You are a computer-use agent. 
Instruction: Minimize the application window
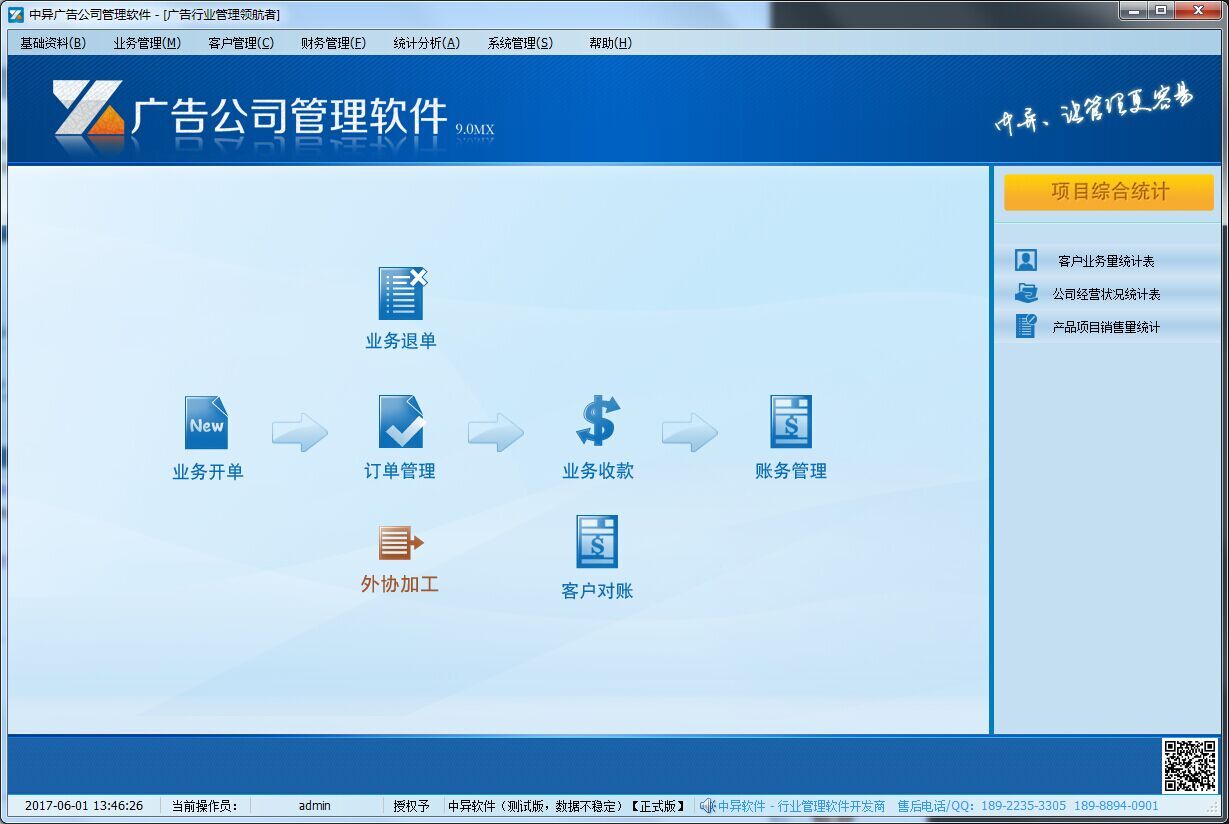pyautogui.click(x=1132, y=10)
